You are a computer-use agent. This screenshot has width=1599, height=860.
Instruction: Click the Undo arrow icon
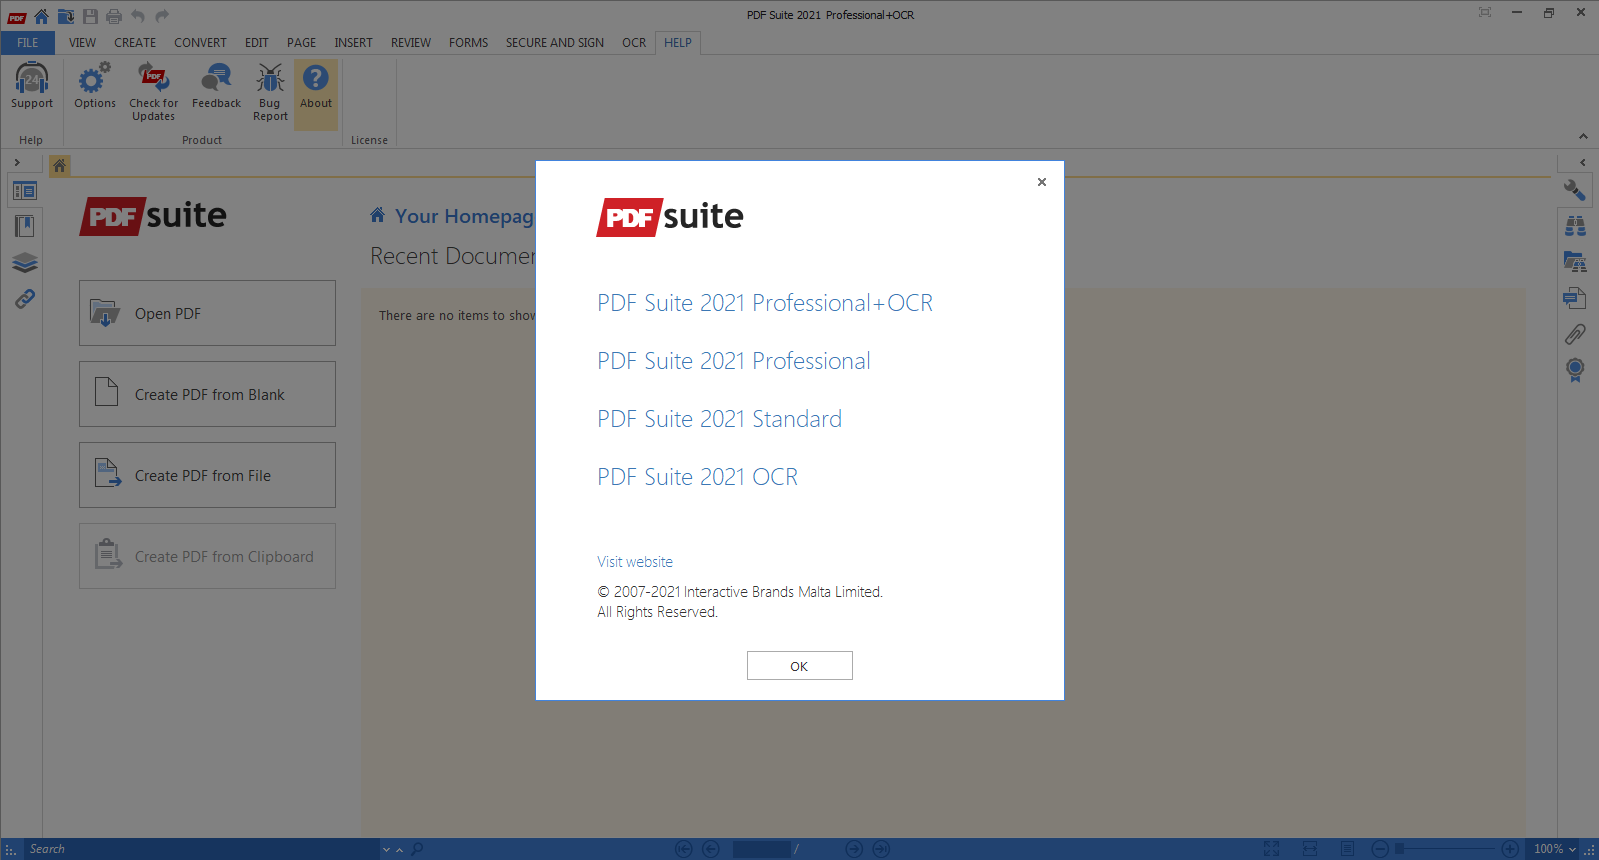138,15
